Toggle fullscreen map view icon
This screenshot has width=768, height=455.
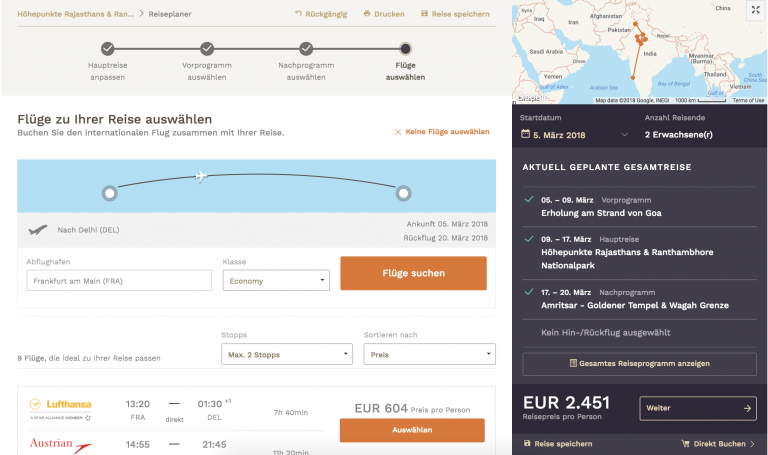(x=754, y=10)
